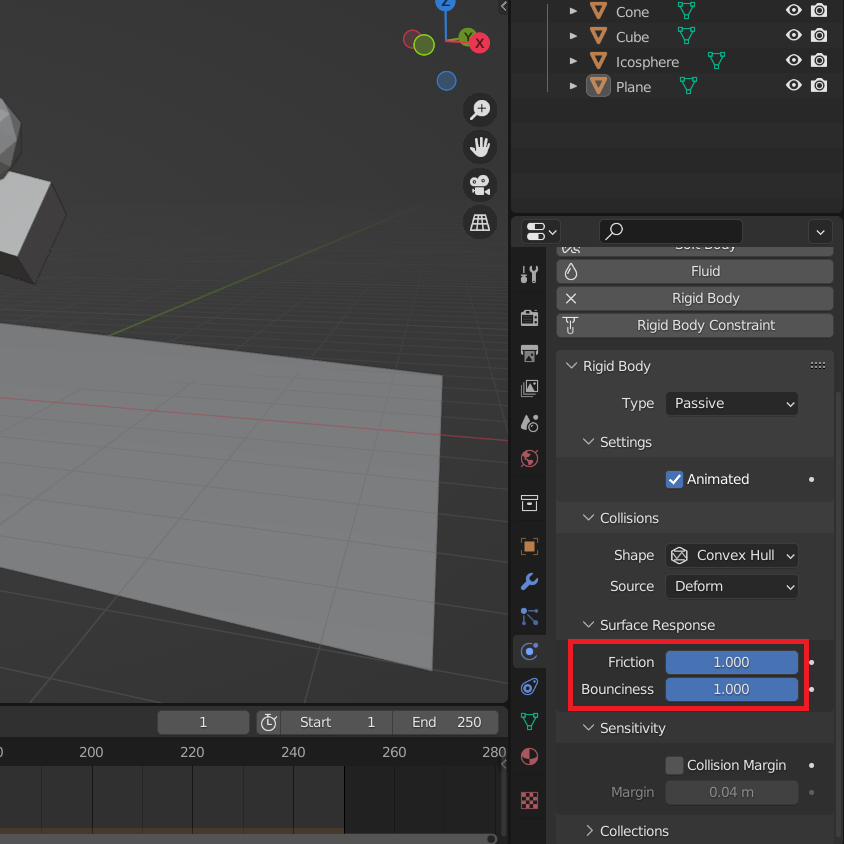Image resolution: width=844 pixels, height=844 pixels.
Task: Click the zoom view magnifier icon
Action: (x=481, y=109)
